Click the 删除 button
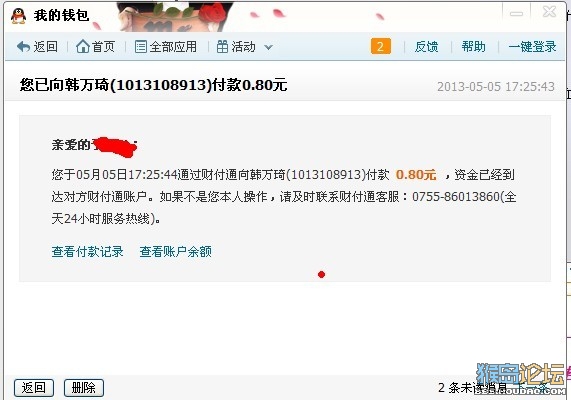Viewport: 571px width, 400px height. (84, 388)
